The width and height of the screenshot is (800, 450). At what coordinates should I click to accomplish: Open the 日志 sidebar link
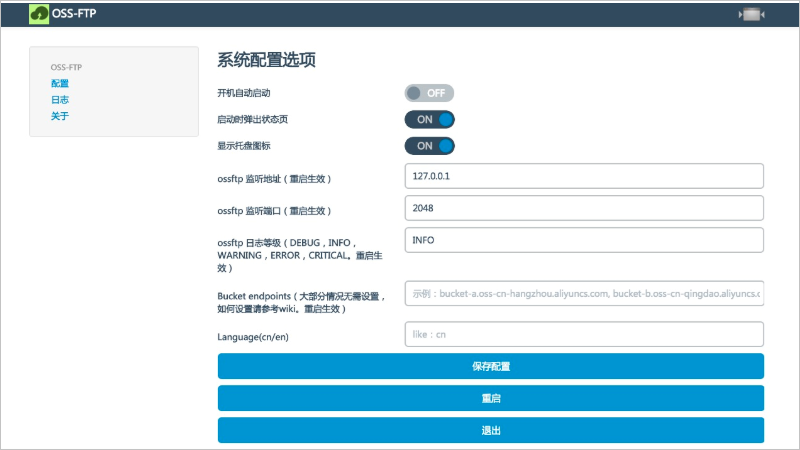pyautogui.click(x=60, y=99)
